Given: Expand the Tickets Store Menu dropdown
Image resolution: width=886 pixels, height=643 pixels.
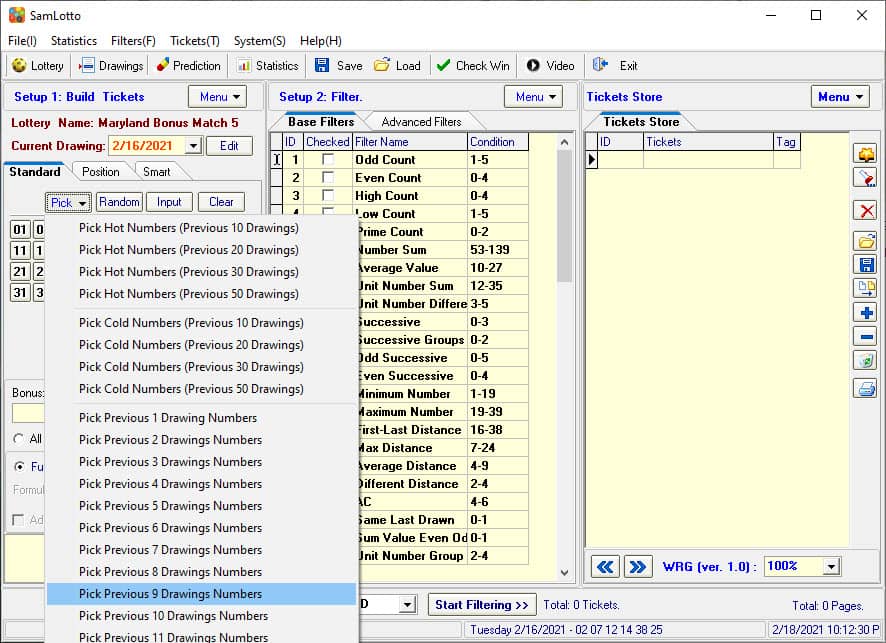Looking at the screenshot, I should [840, 97].
